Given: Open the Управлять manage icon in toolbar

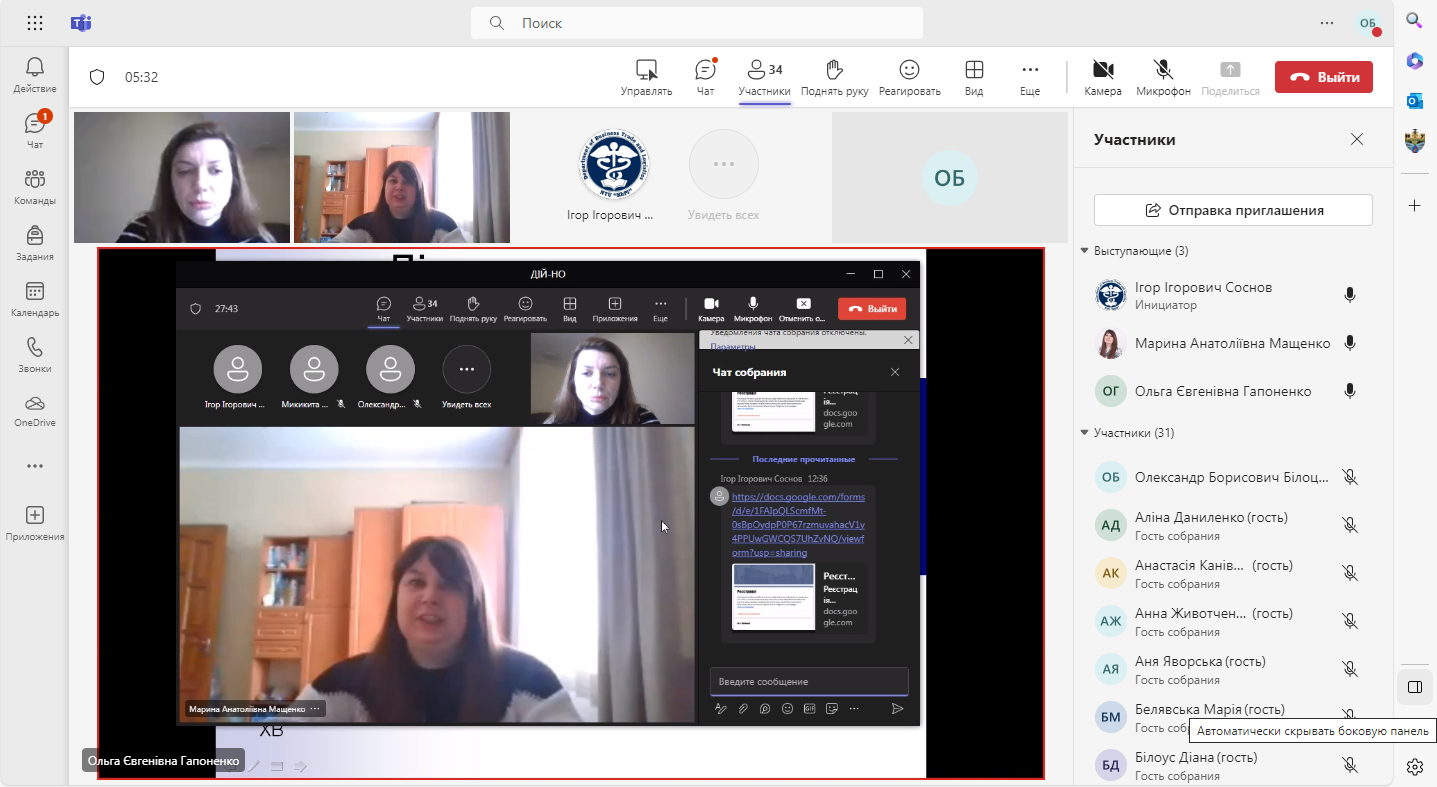Looking at the screenshot, I should pyautogui.click(x=646, y=76).
